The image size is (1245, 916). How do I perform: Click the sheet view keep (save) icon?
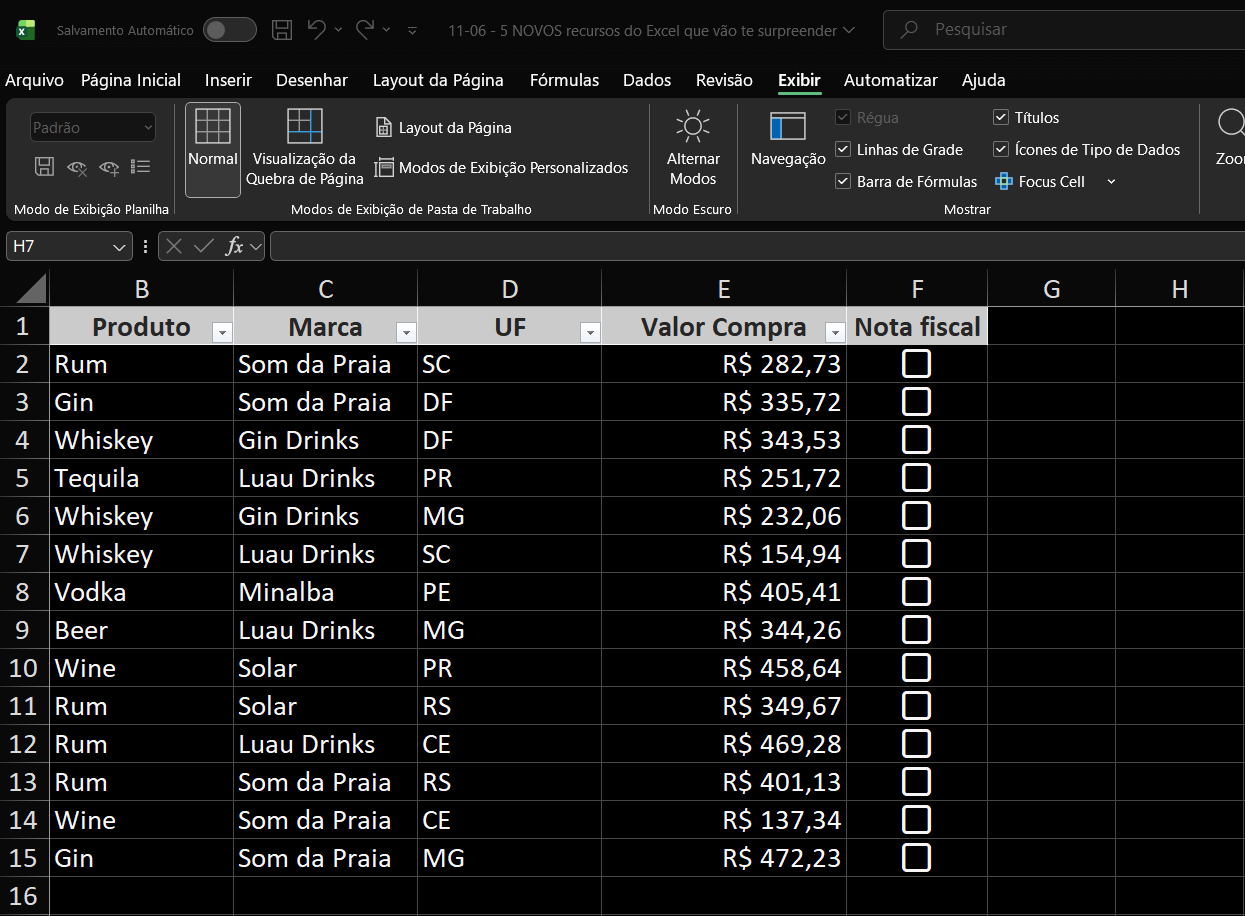44,167
